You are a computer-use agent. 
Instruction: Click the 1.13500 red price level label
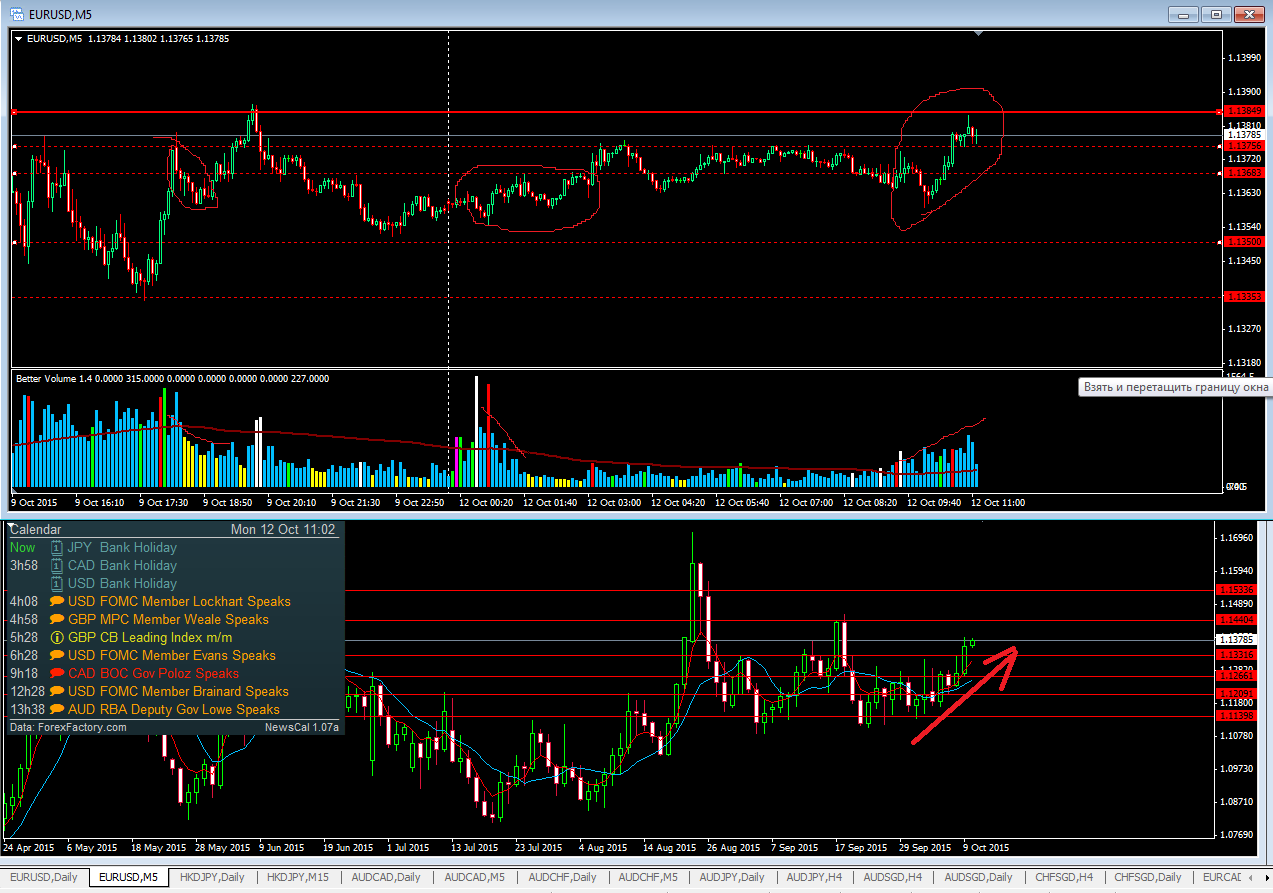click(x=1244, y=242)
